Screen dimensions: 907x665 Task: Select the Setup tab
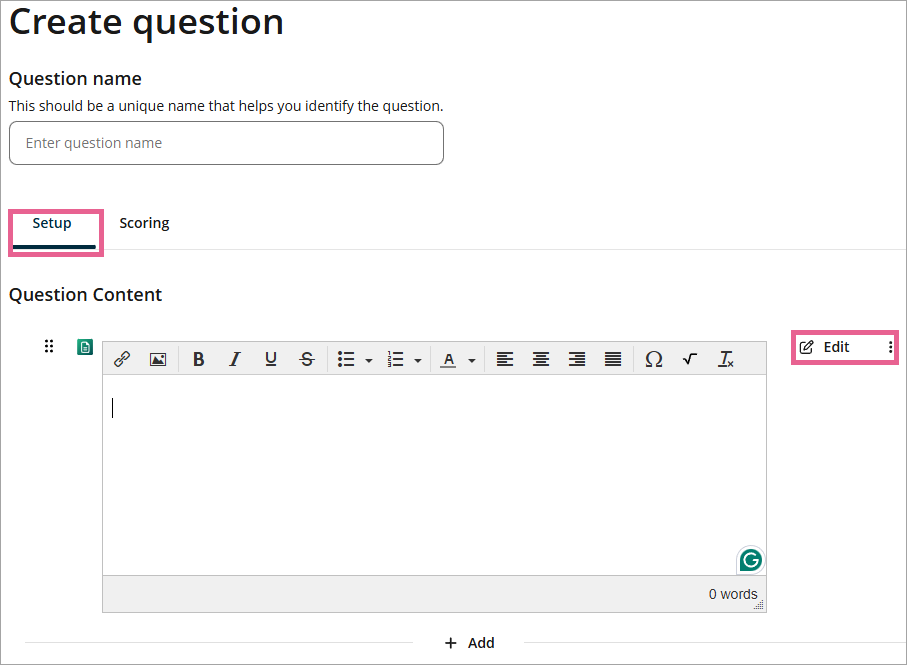52,223
